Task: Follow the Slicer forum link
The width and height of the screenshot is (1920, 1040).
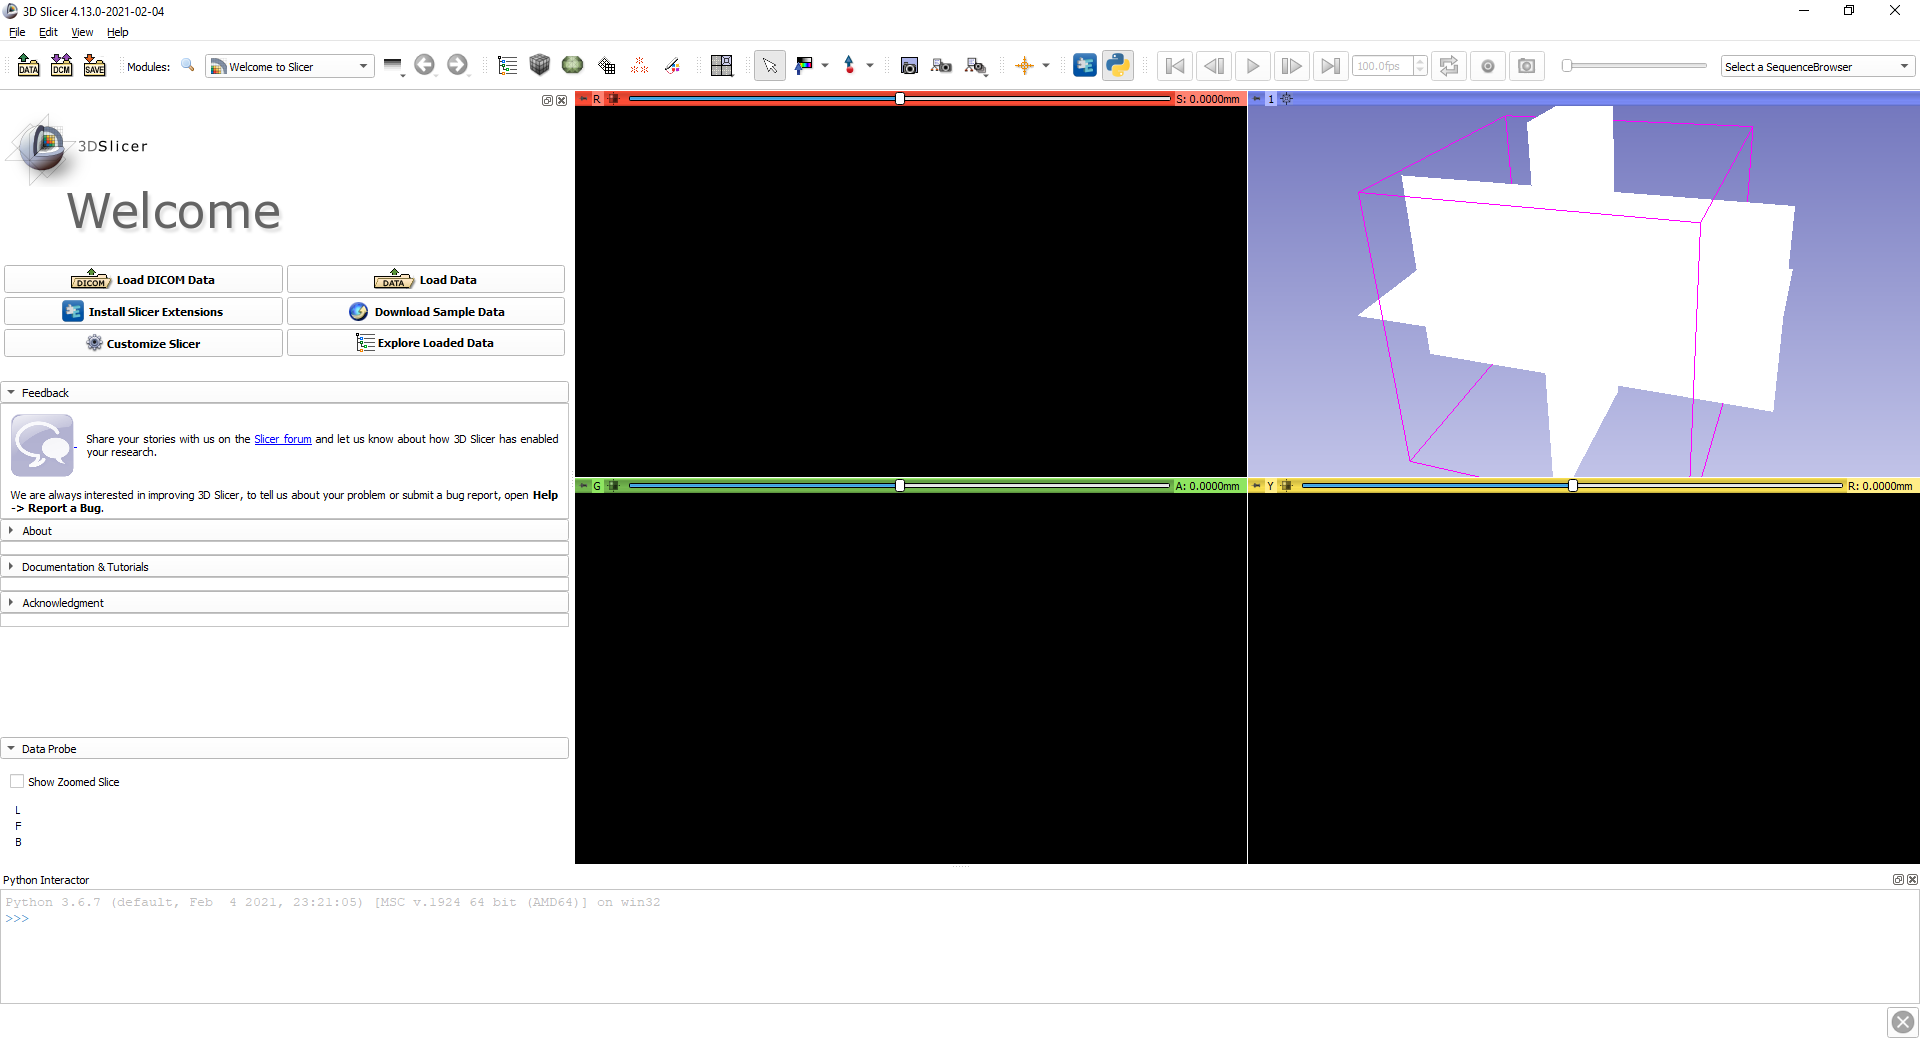Action: tap(283, 439)
